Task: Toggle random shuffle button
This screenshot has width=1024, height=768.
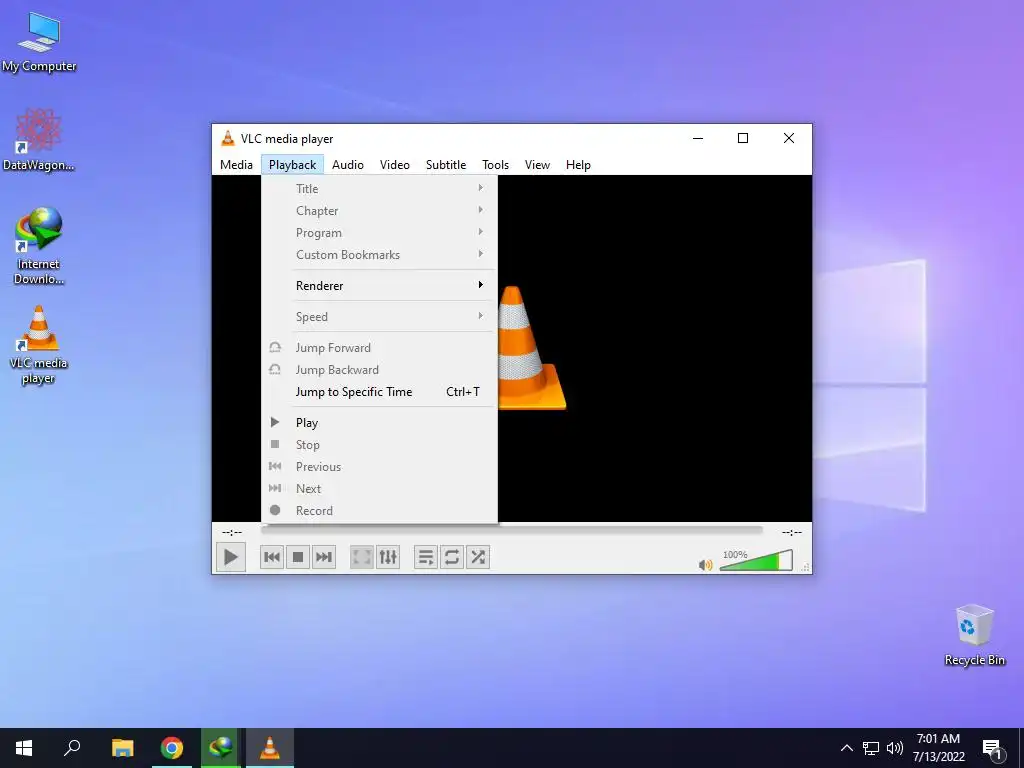Action: tap(478, 557)
